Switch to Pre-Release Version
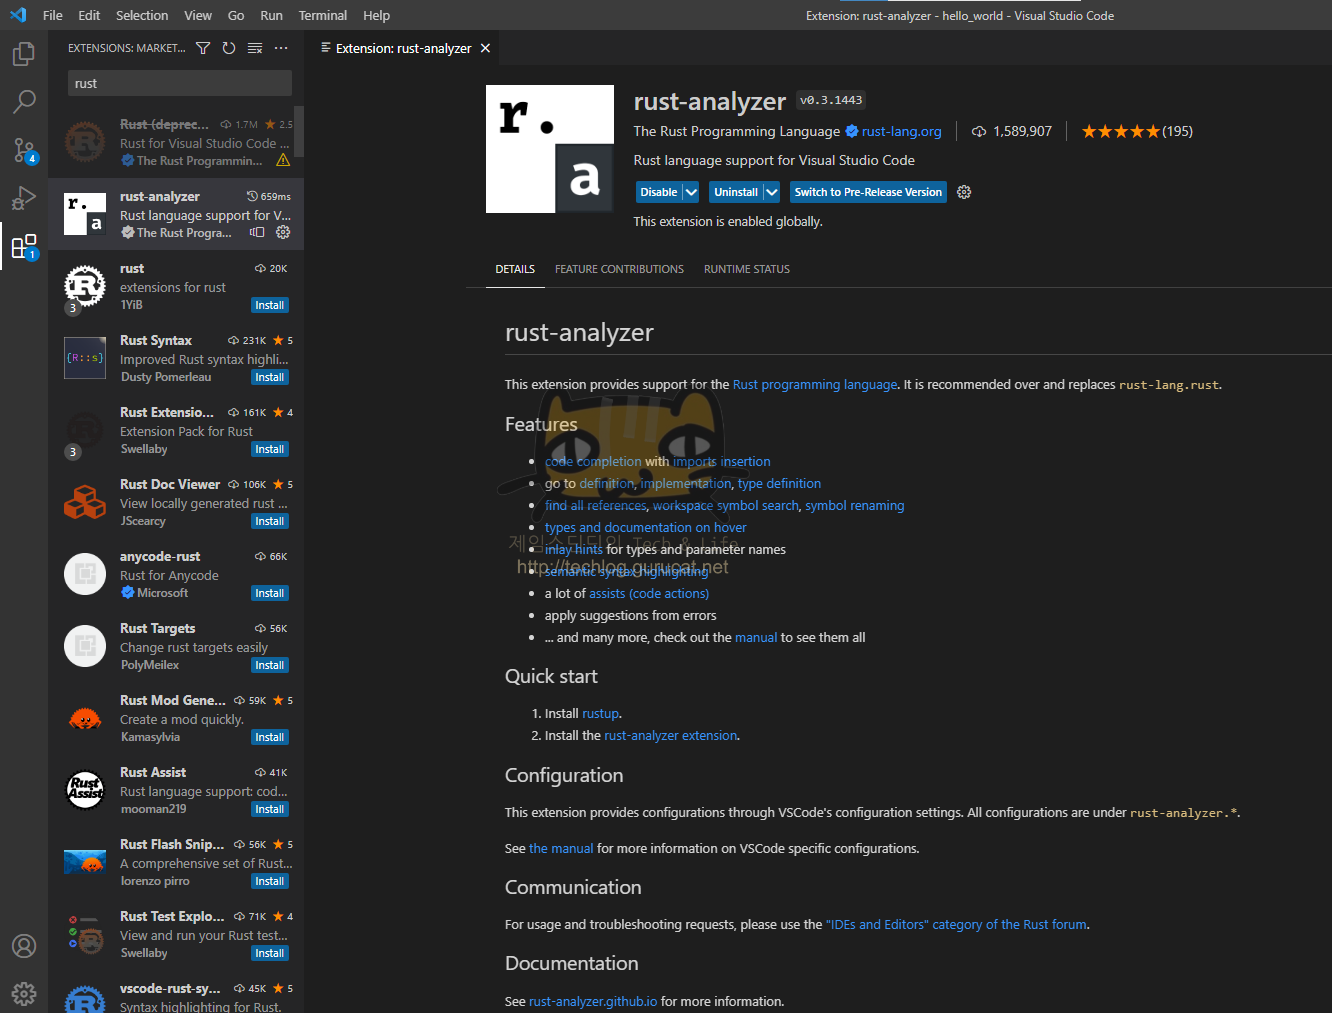The width and height of the screenshot is (1332, 1013). pyautogui.click(x=868, y=192)
